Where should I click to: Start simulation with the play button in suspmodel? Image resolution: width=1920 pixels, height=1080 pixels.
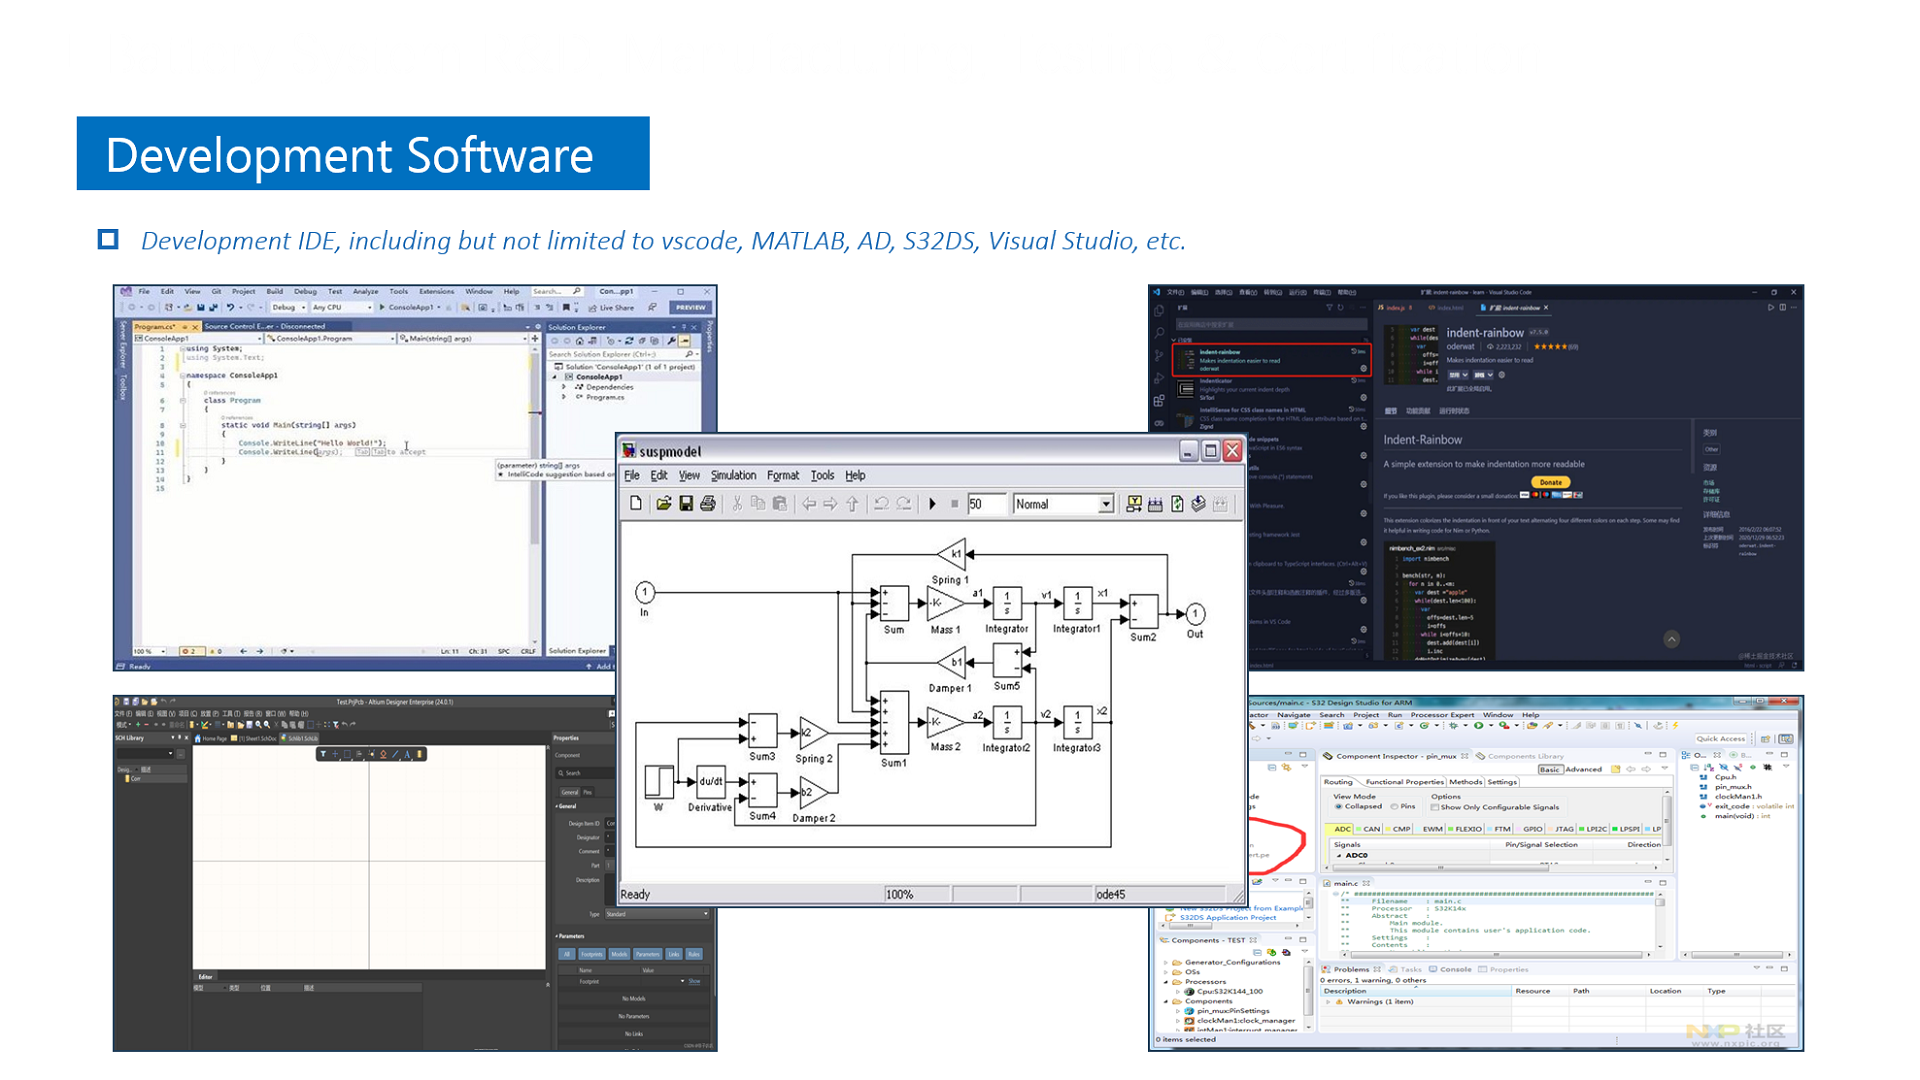pyautogui.click(x=932, y=504)
